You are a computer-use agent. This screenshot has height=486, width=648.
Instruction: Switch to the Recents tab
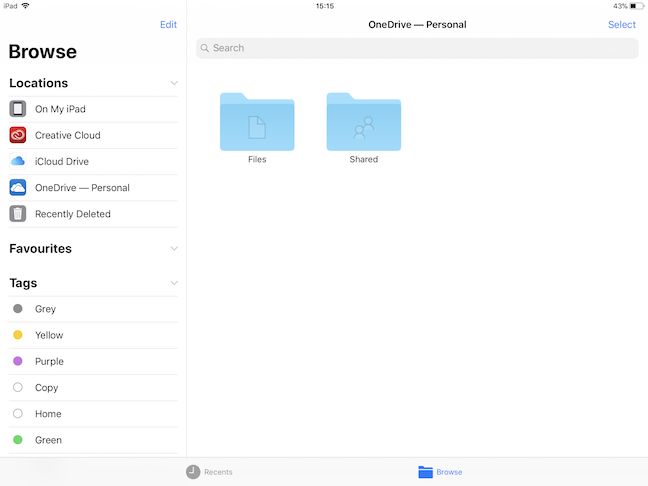coord(209,472)
